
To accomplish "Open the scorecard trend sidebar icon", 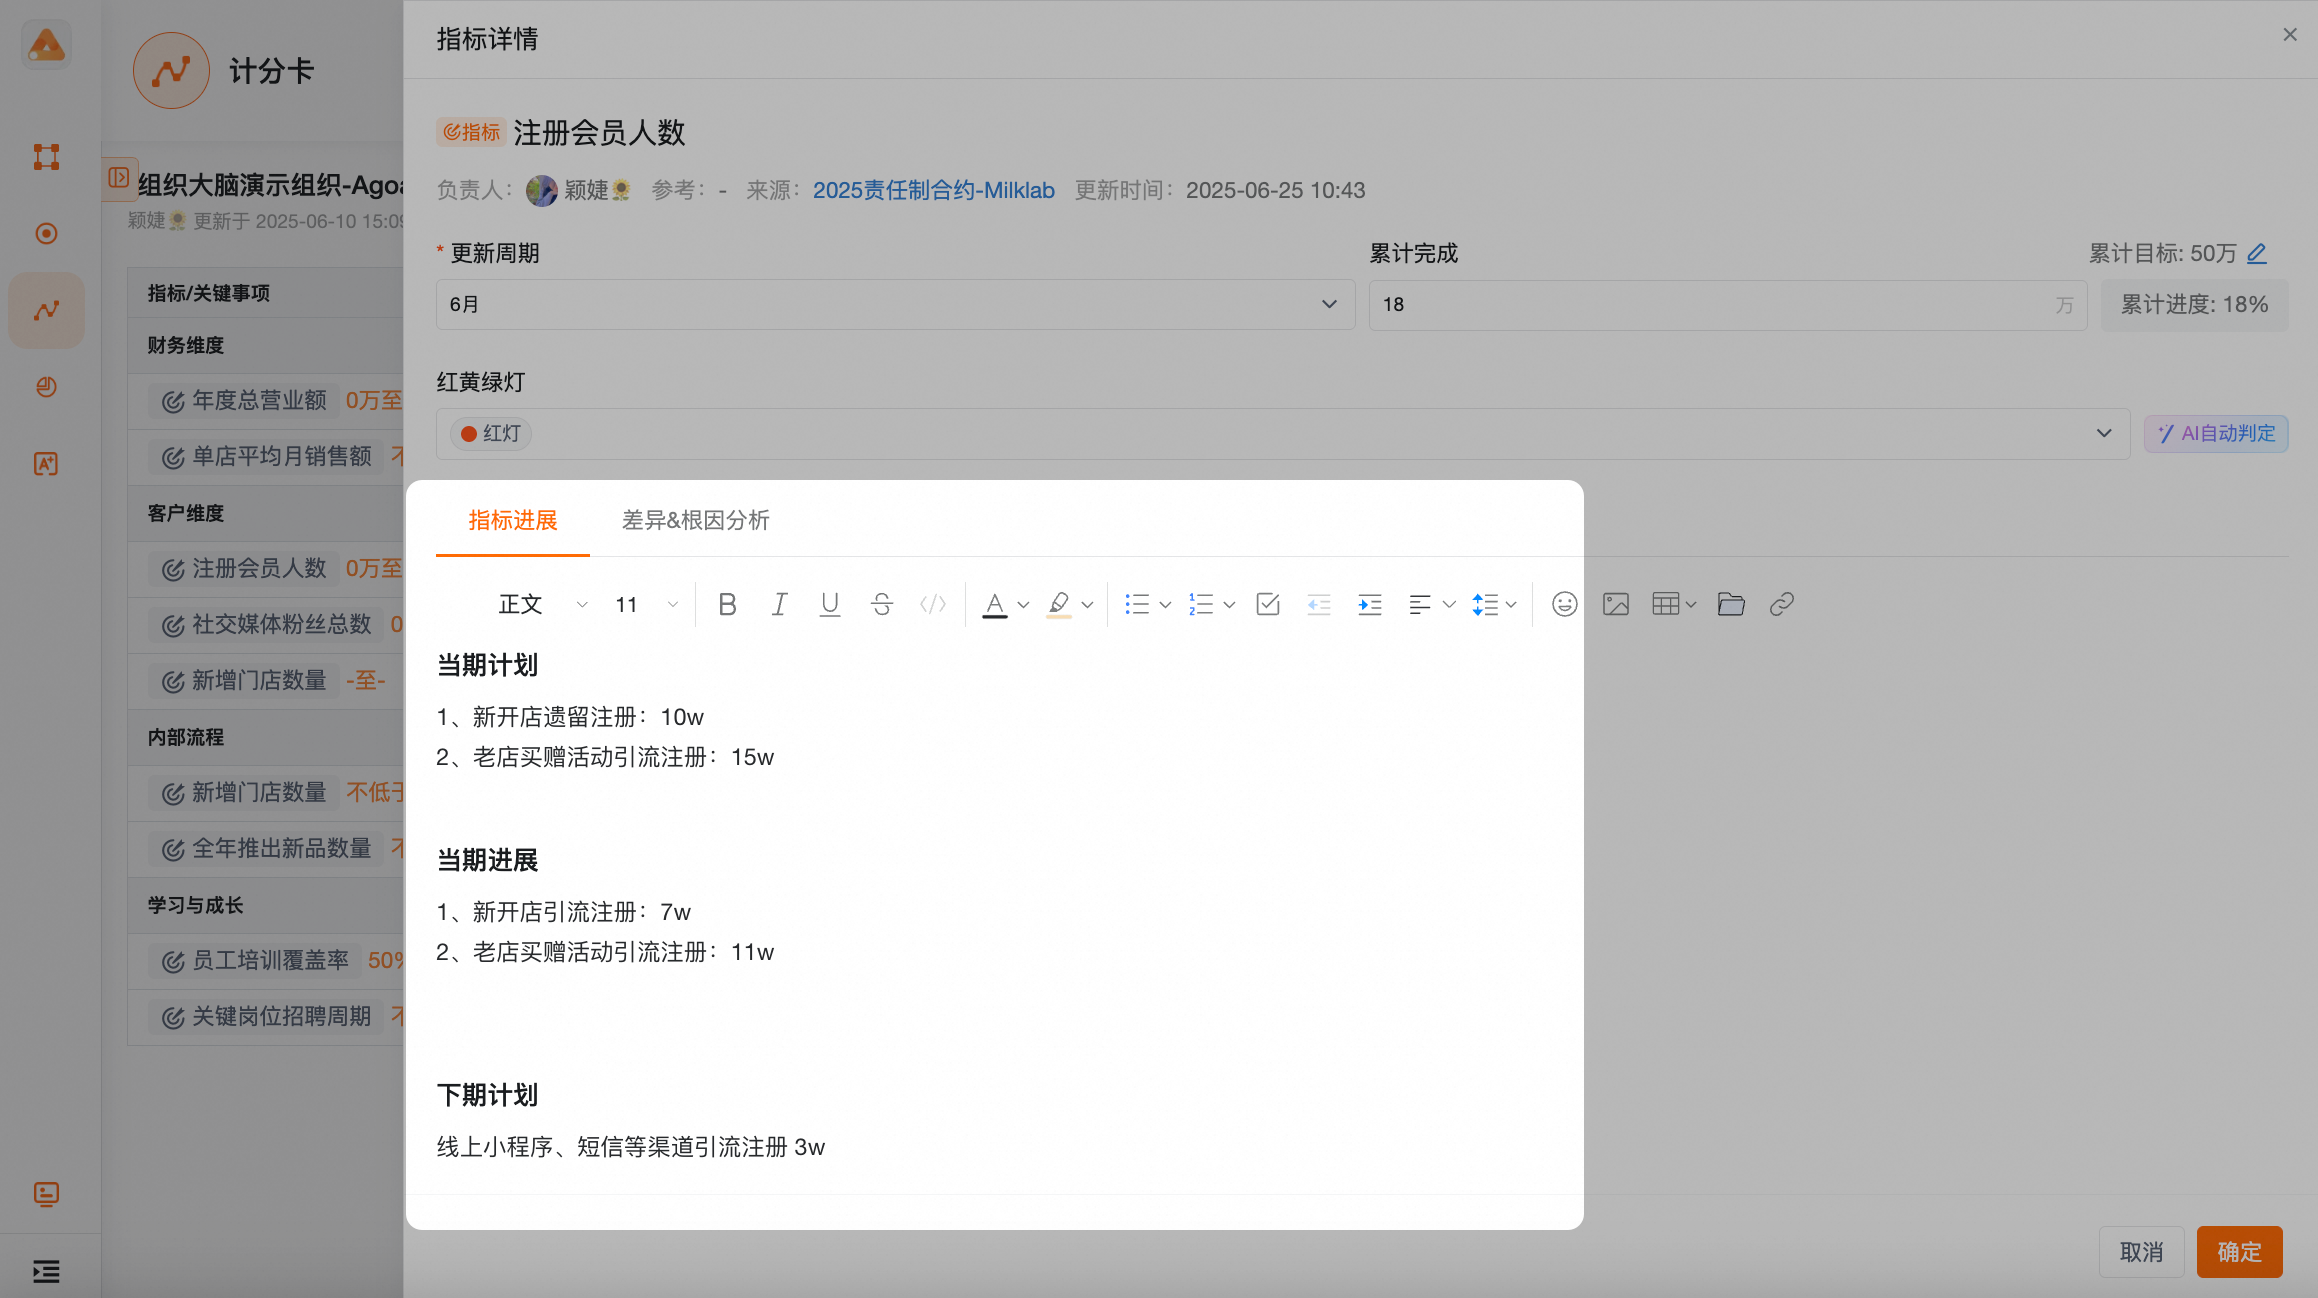I will click(46, 310).
